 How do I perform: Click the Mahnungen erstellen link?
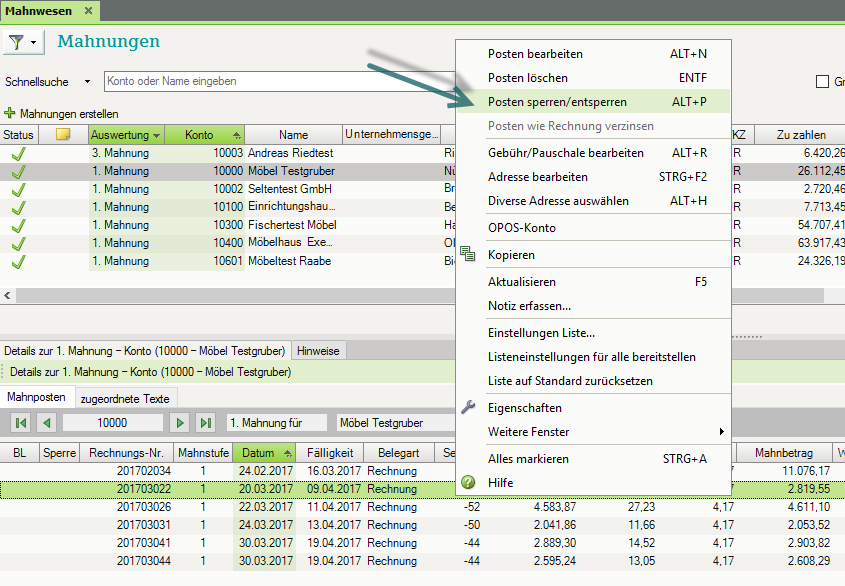[69, 114]
